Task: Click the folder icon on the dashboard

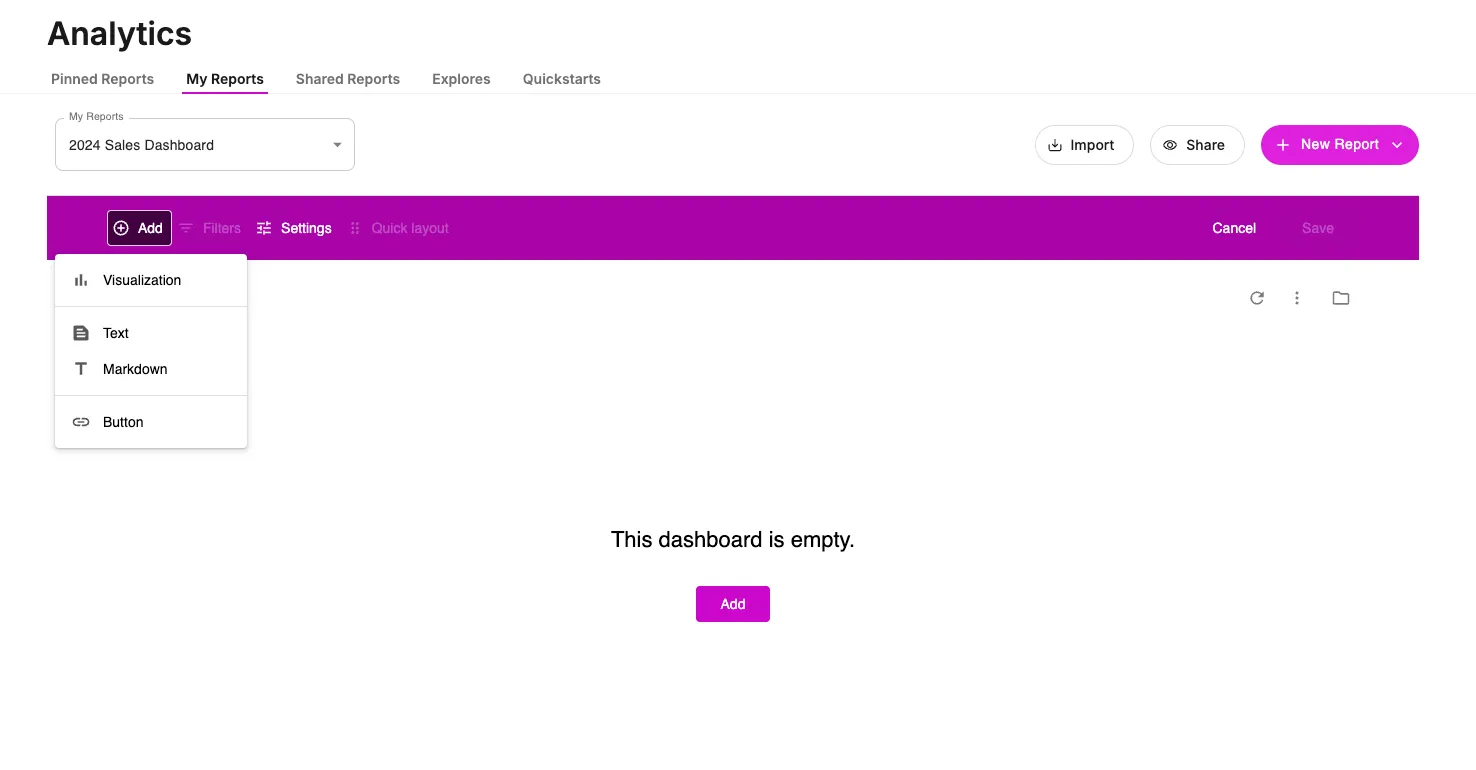Action: (1341, 298)
